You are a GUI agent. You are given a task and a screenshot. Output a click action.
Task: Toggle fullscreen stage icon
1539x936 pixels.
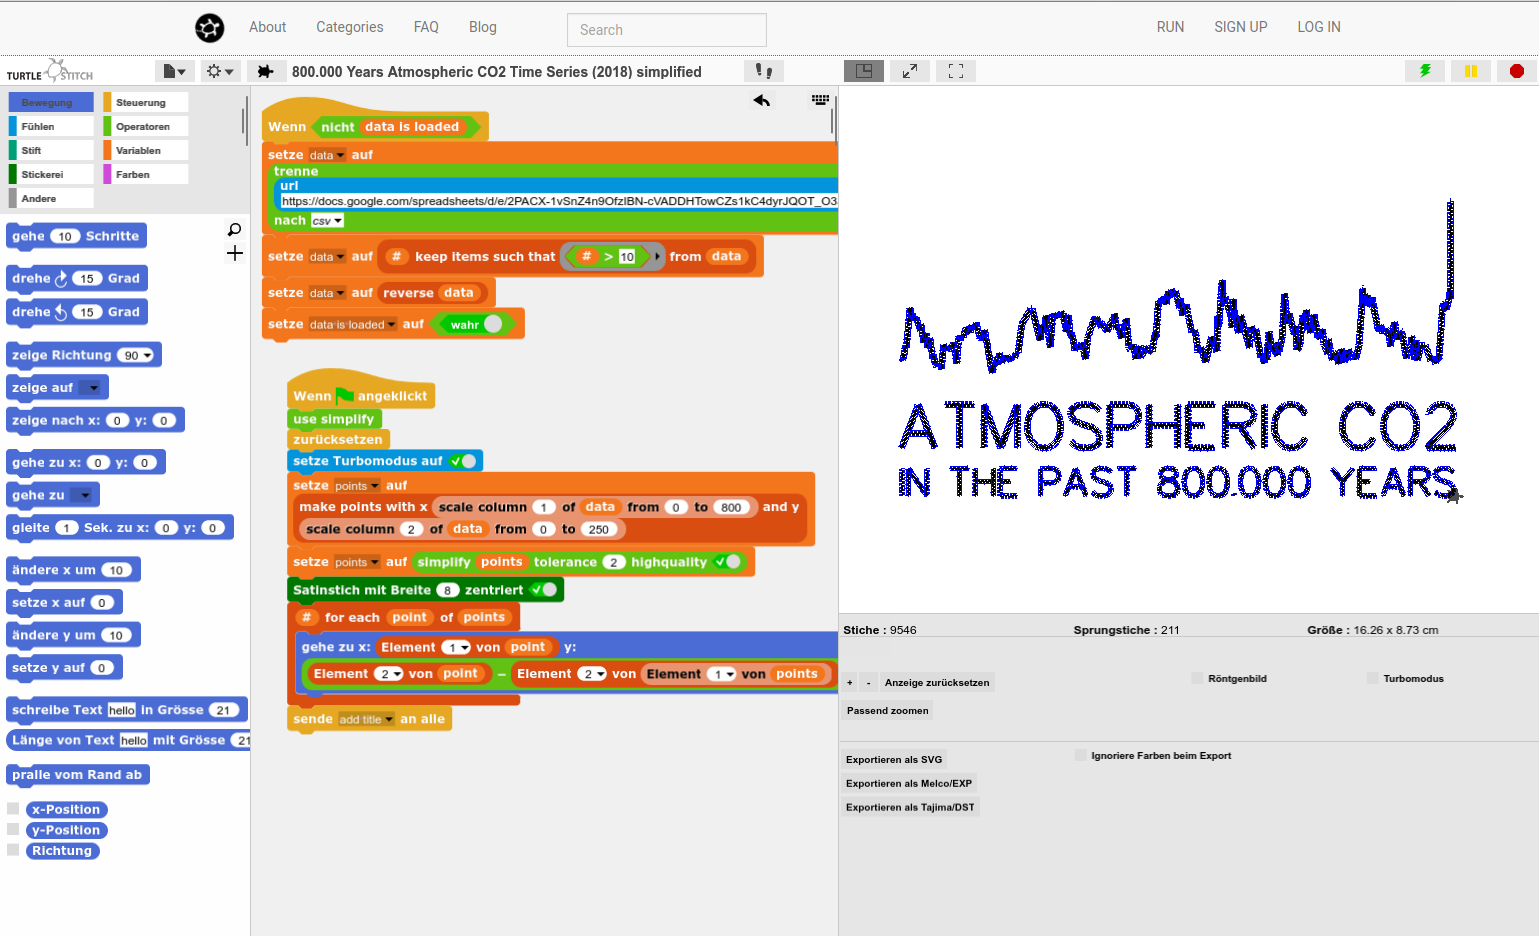[x=955, y=71]
